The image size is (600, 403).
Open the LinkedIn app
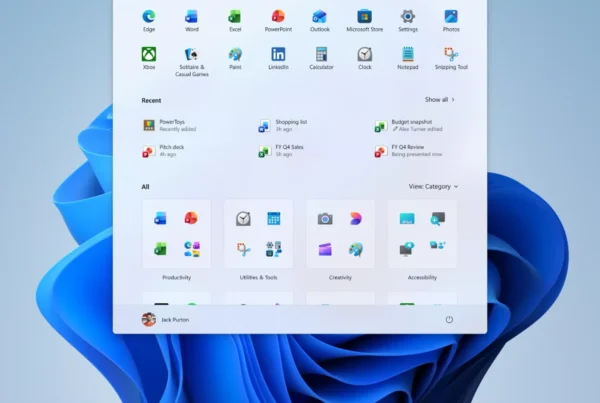278,58
